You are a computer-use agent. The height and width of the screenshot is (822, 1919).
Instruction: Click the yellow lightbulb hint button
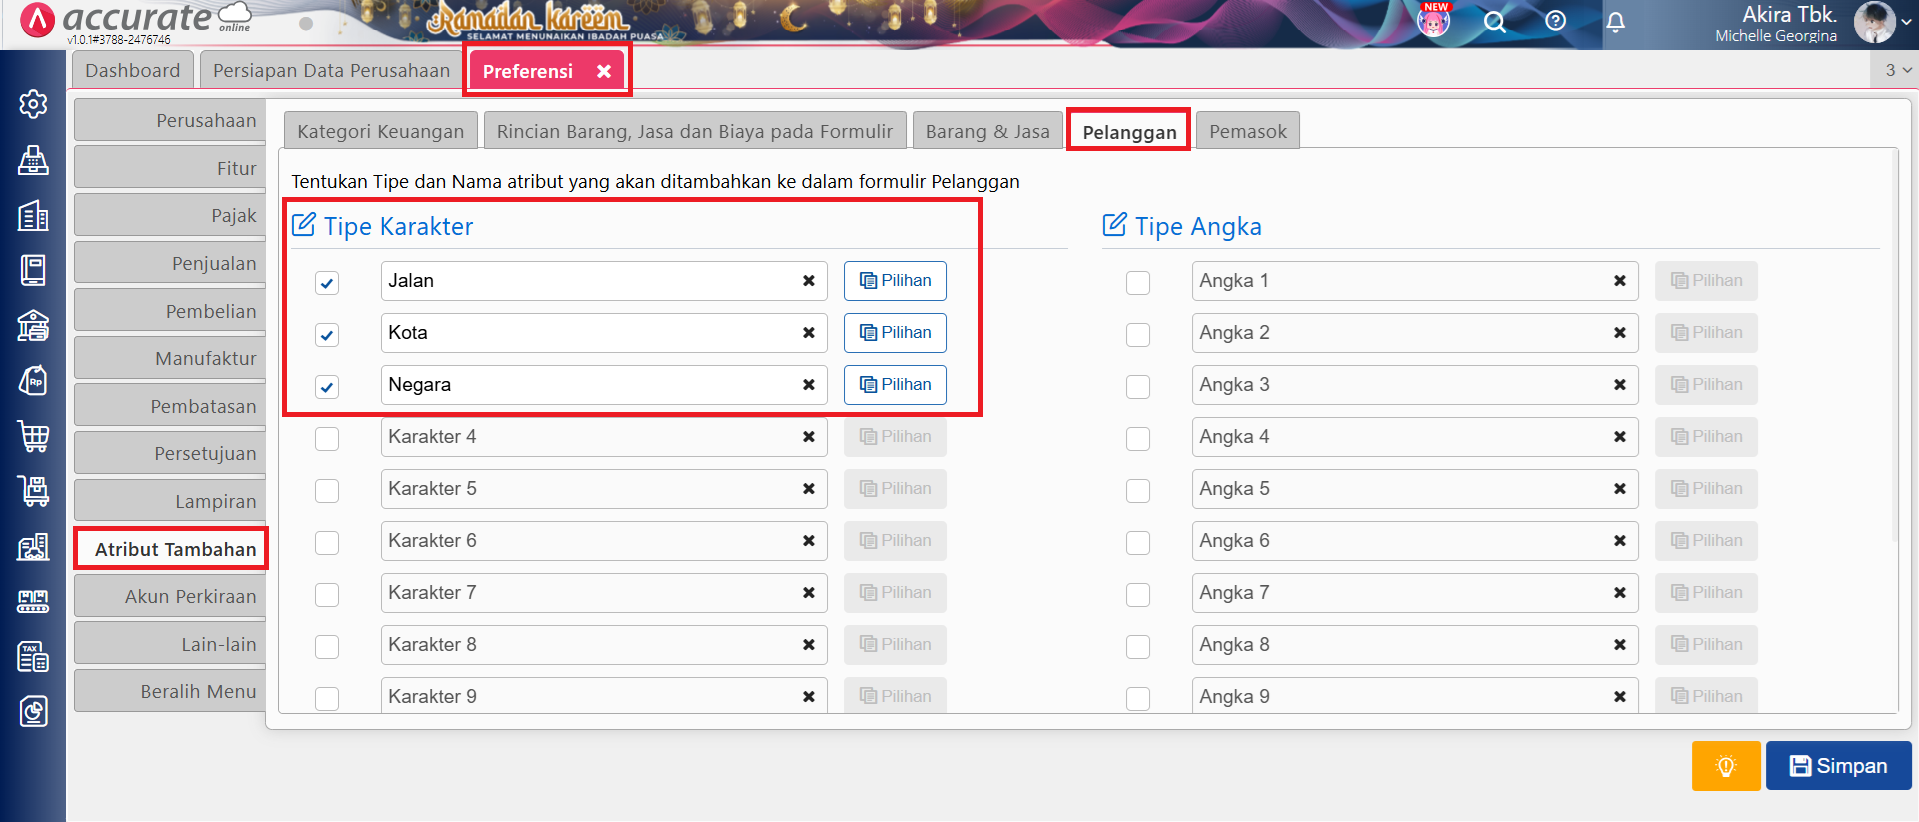(x=1725, y=766)
